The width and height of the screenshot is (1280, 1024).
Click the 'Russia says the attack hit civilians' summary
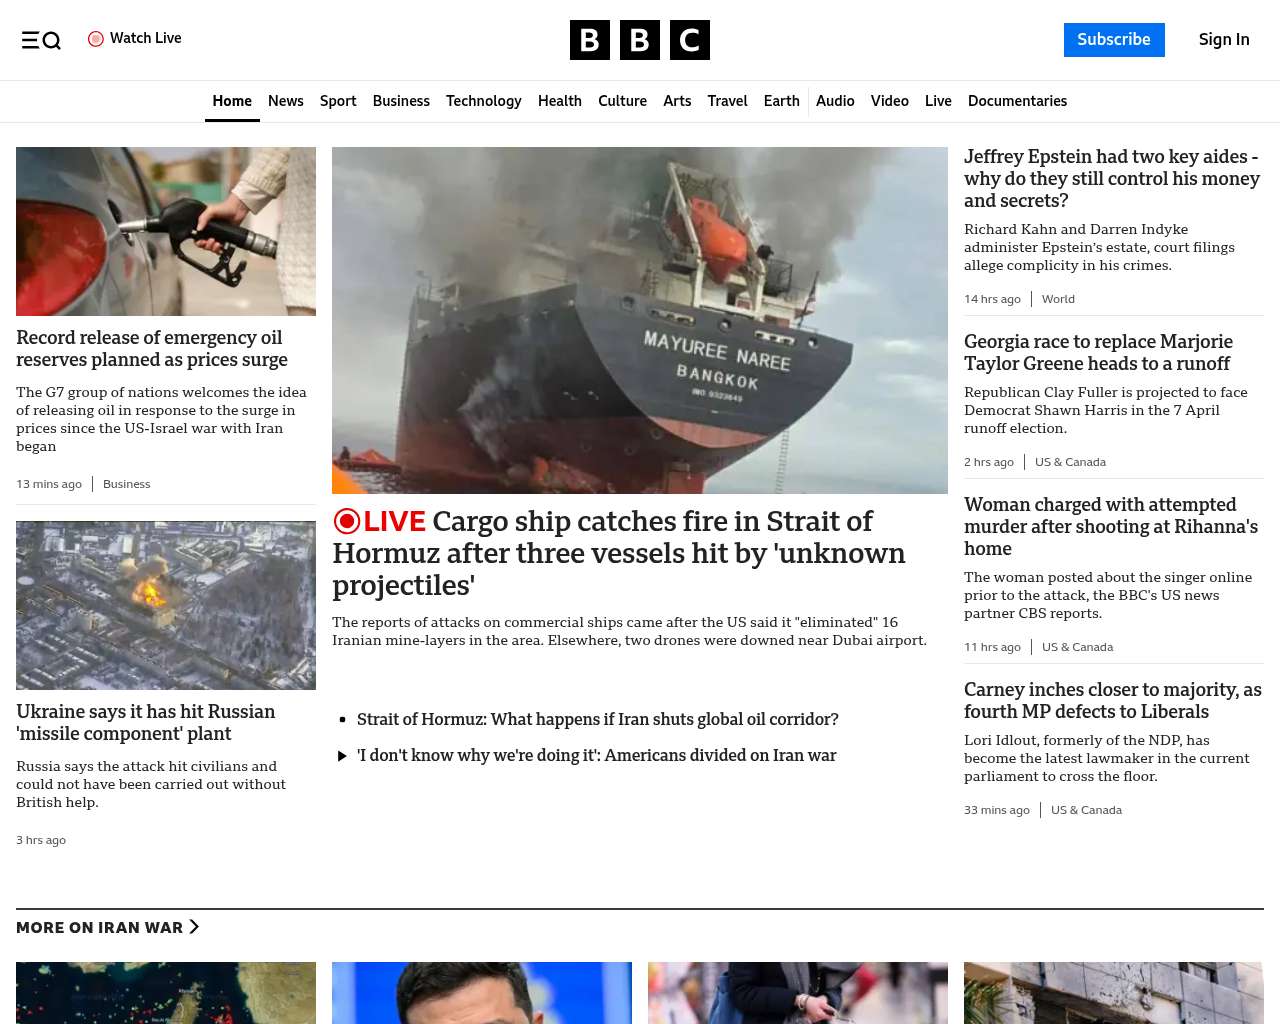coord(151,784)
